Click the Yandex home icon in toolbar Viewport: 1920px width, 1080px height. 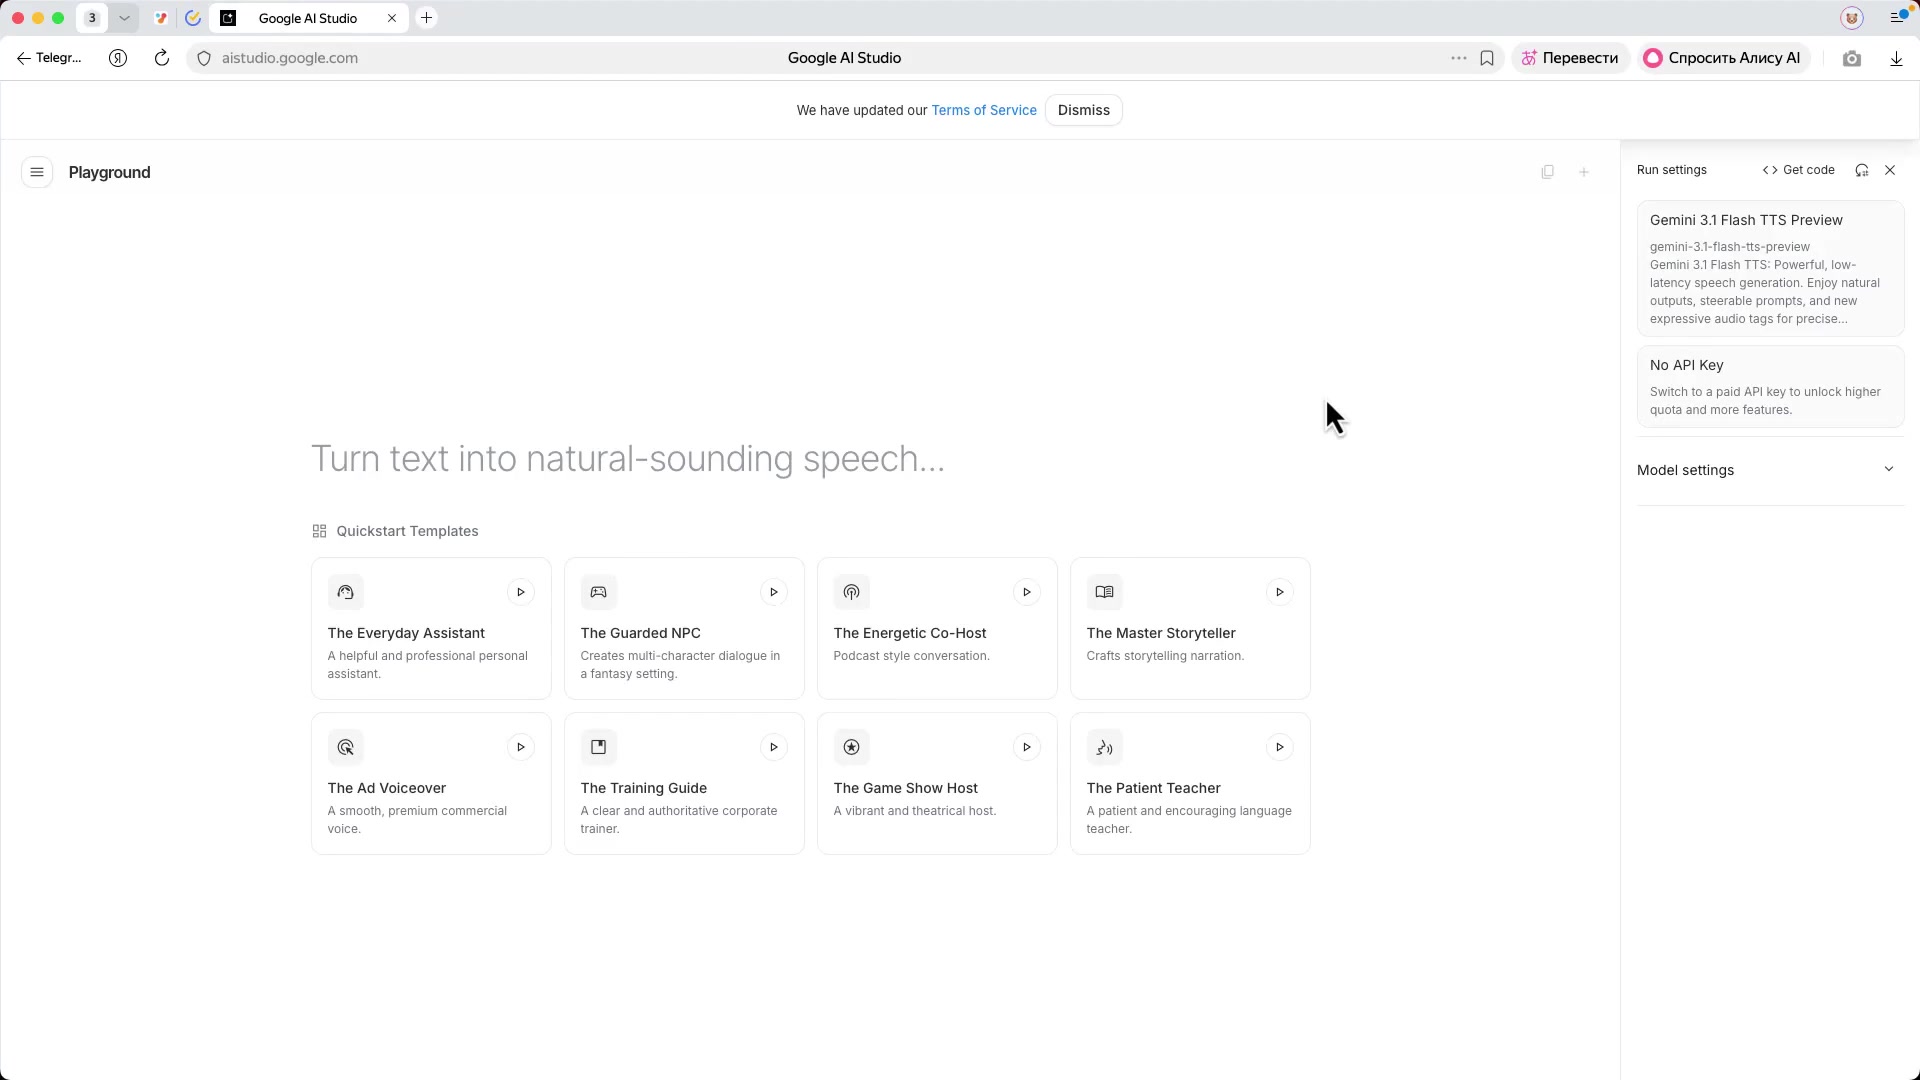[x=118, y=58]
